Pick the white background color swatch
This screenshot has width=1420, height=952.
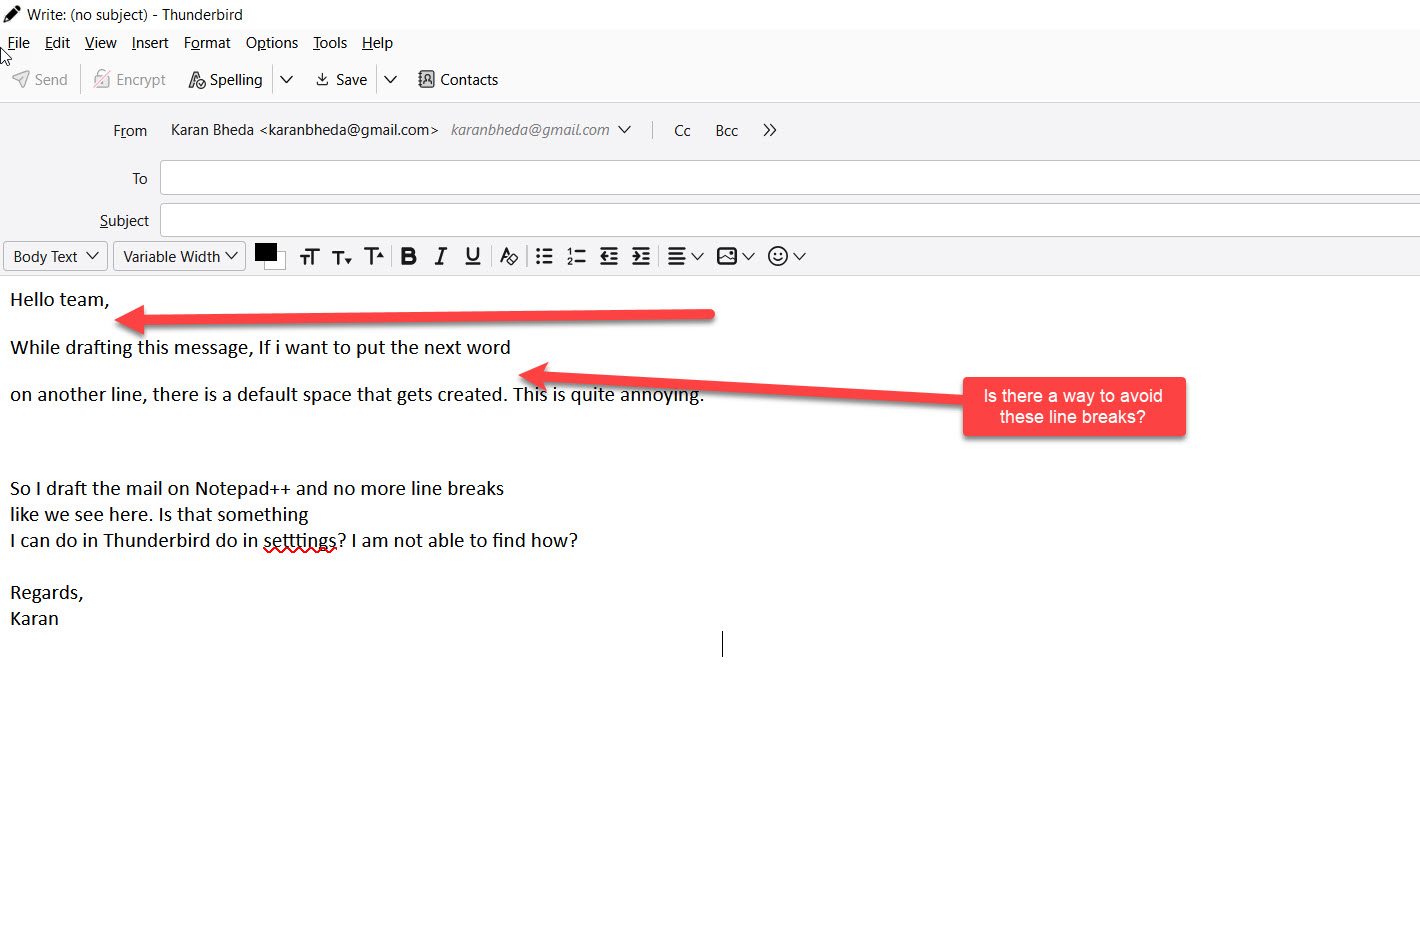(x=281, y=264)
